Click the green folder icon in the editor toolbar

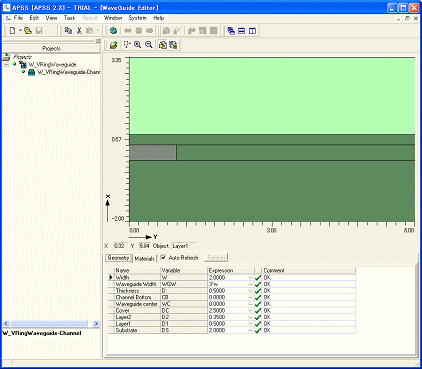(114, 45)
